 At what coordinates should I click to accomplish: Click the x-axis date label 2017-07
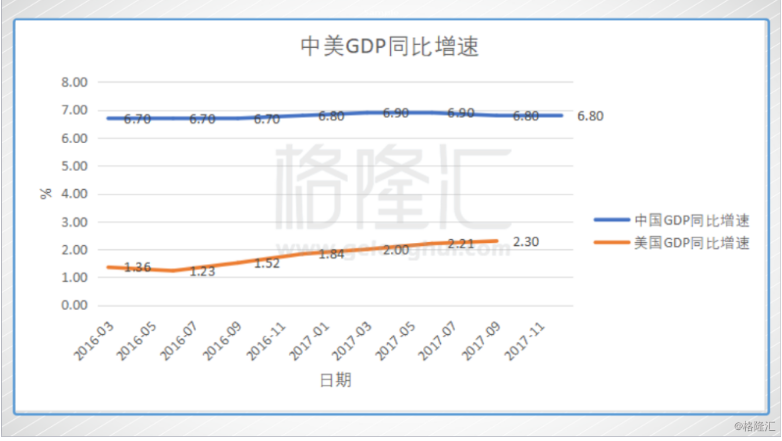click(x=438, y=341)
